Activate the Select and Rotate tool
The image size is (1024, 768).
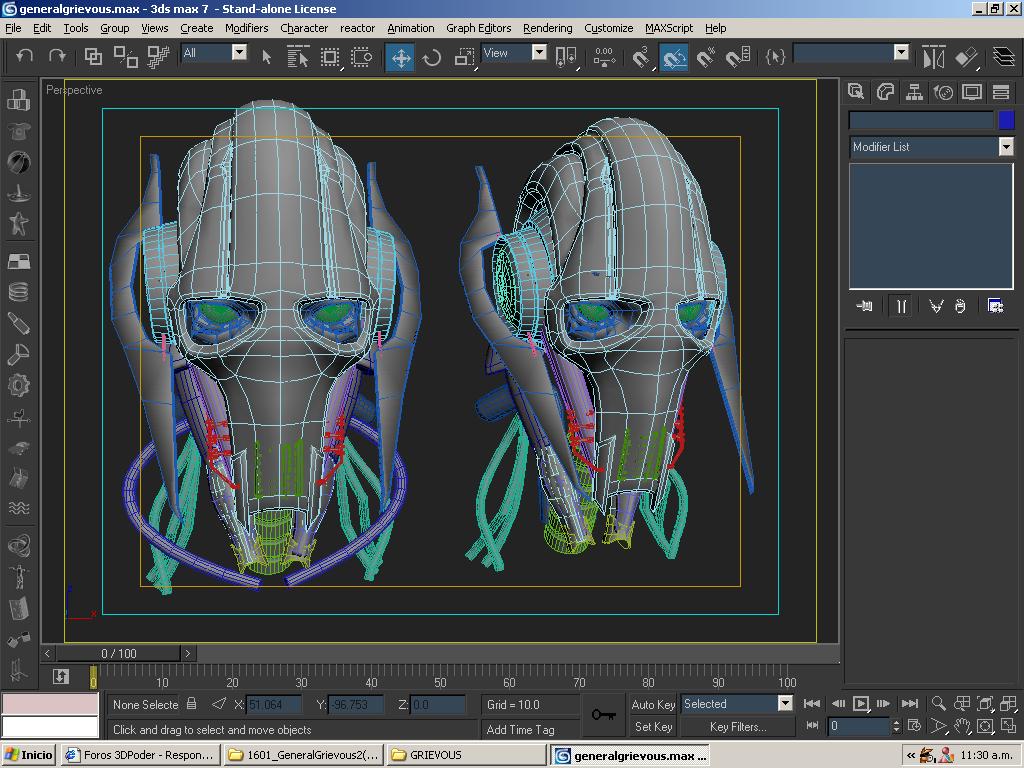(432, 57)
